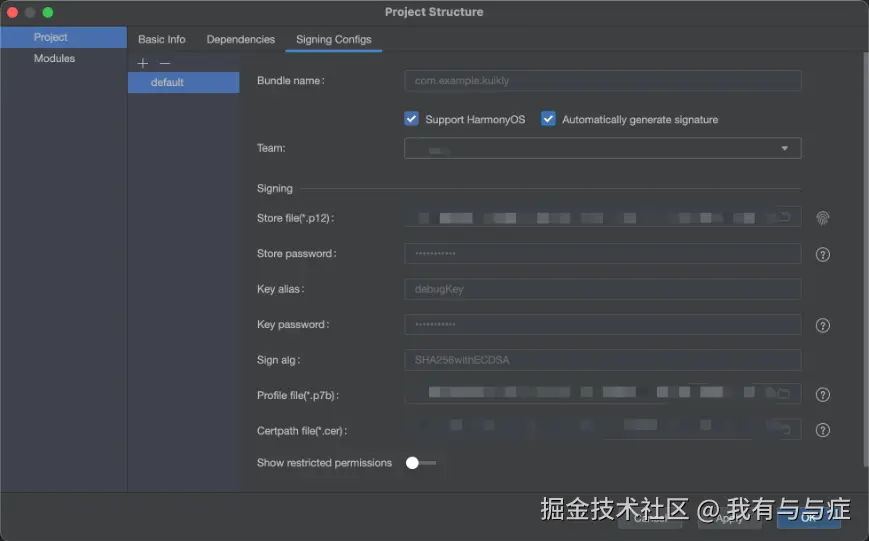
Task: Uncheck Automatically generate signature checkbox
Action: point(548,119)
